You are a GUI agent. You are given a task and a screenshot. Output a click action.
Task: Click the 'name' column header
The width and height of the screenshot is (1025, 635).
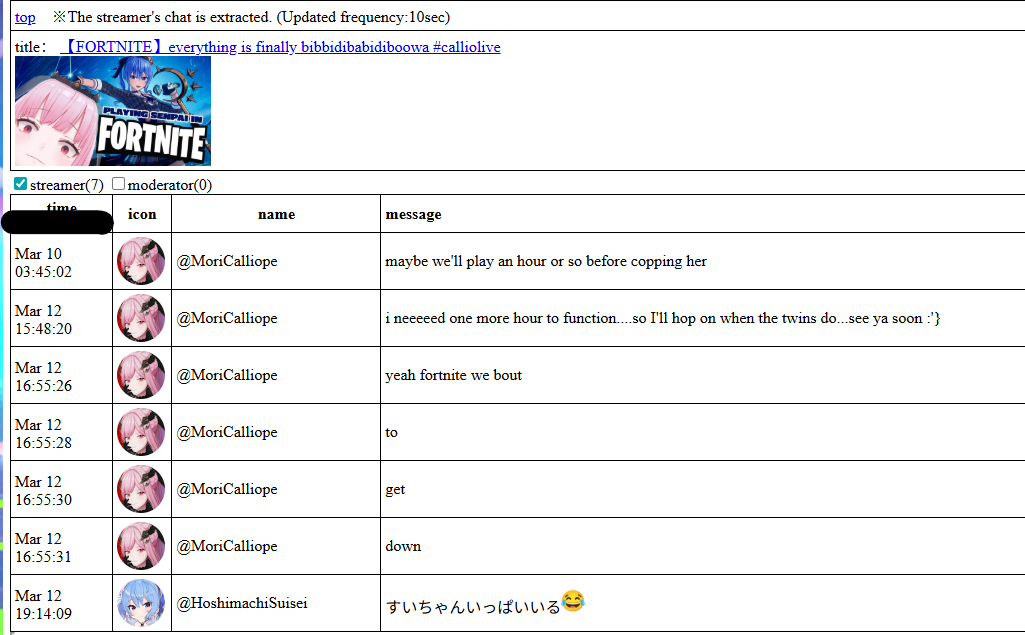pyautogui.click(x=277, y=215)
